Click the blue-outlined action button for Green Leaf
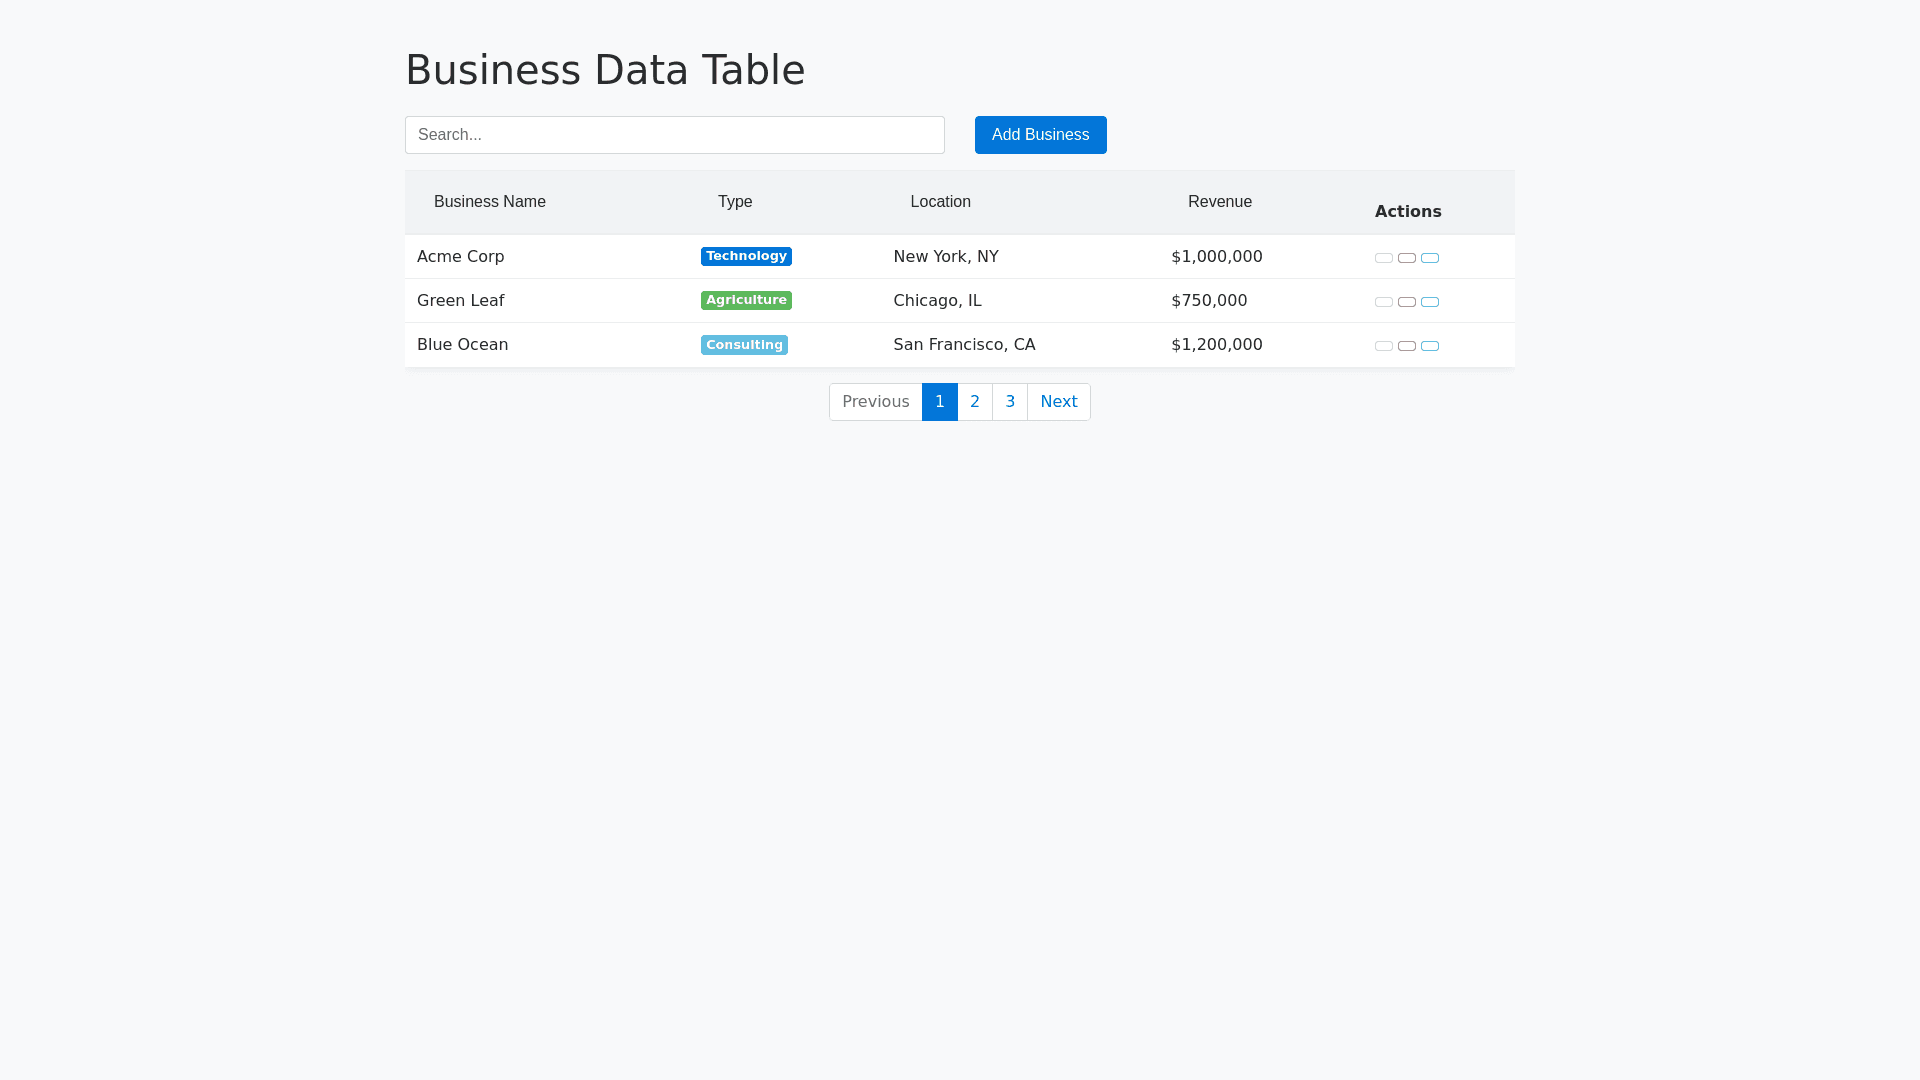The width and height of the screenshot is (1920, 1080). (x=1429, y=302)
